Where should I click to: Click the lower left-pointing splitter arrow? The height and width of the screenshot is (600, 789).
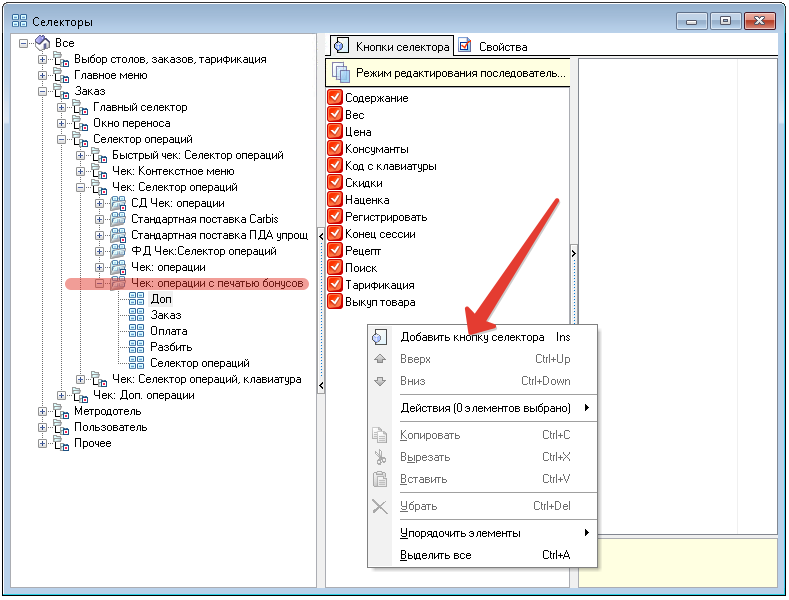[321, 386]
